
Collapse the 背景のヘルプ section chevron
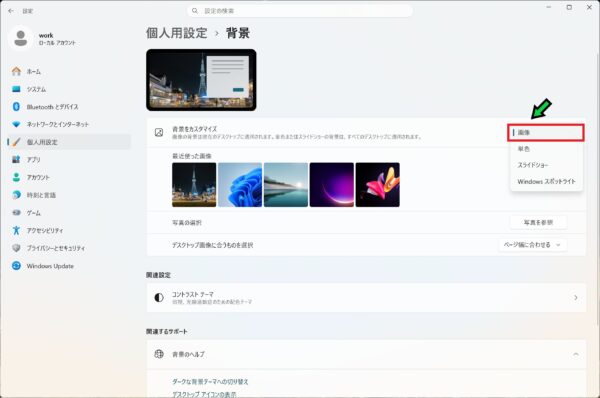tap(576, 354)
